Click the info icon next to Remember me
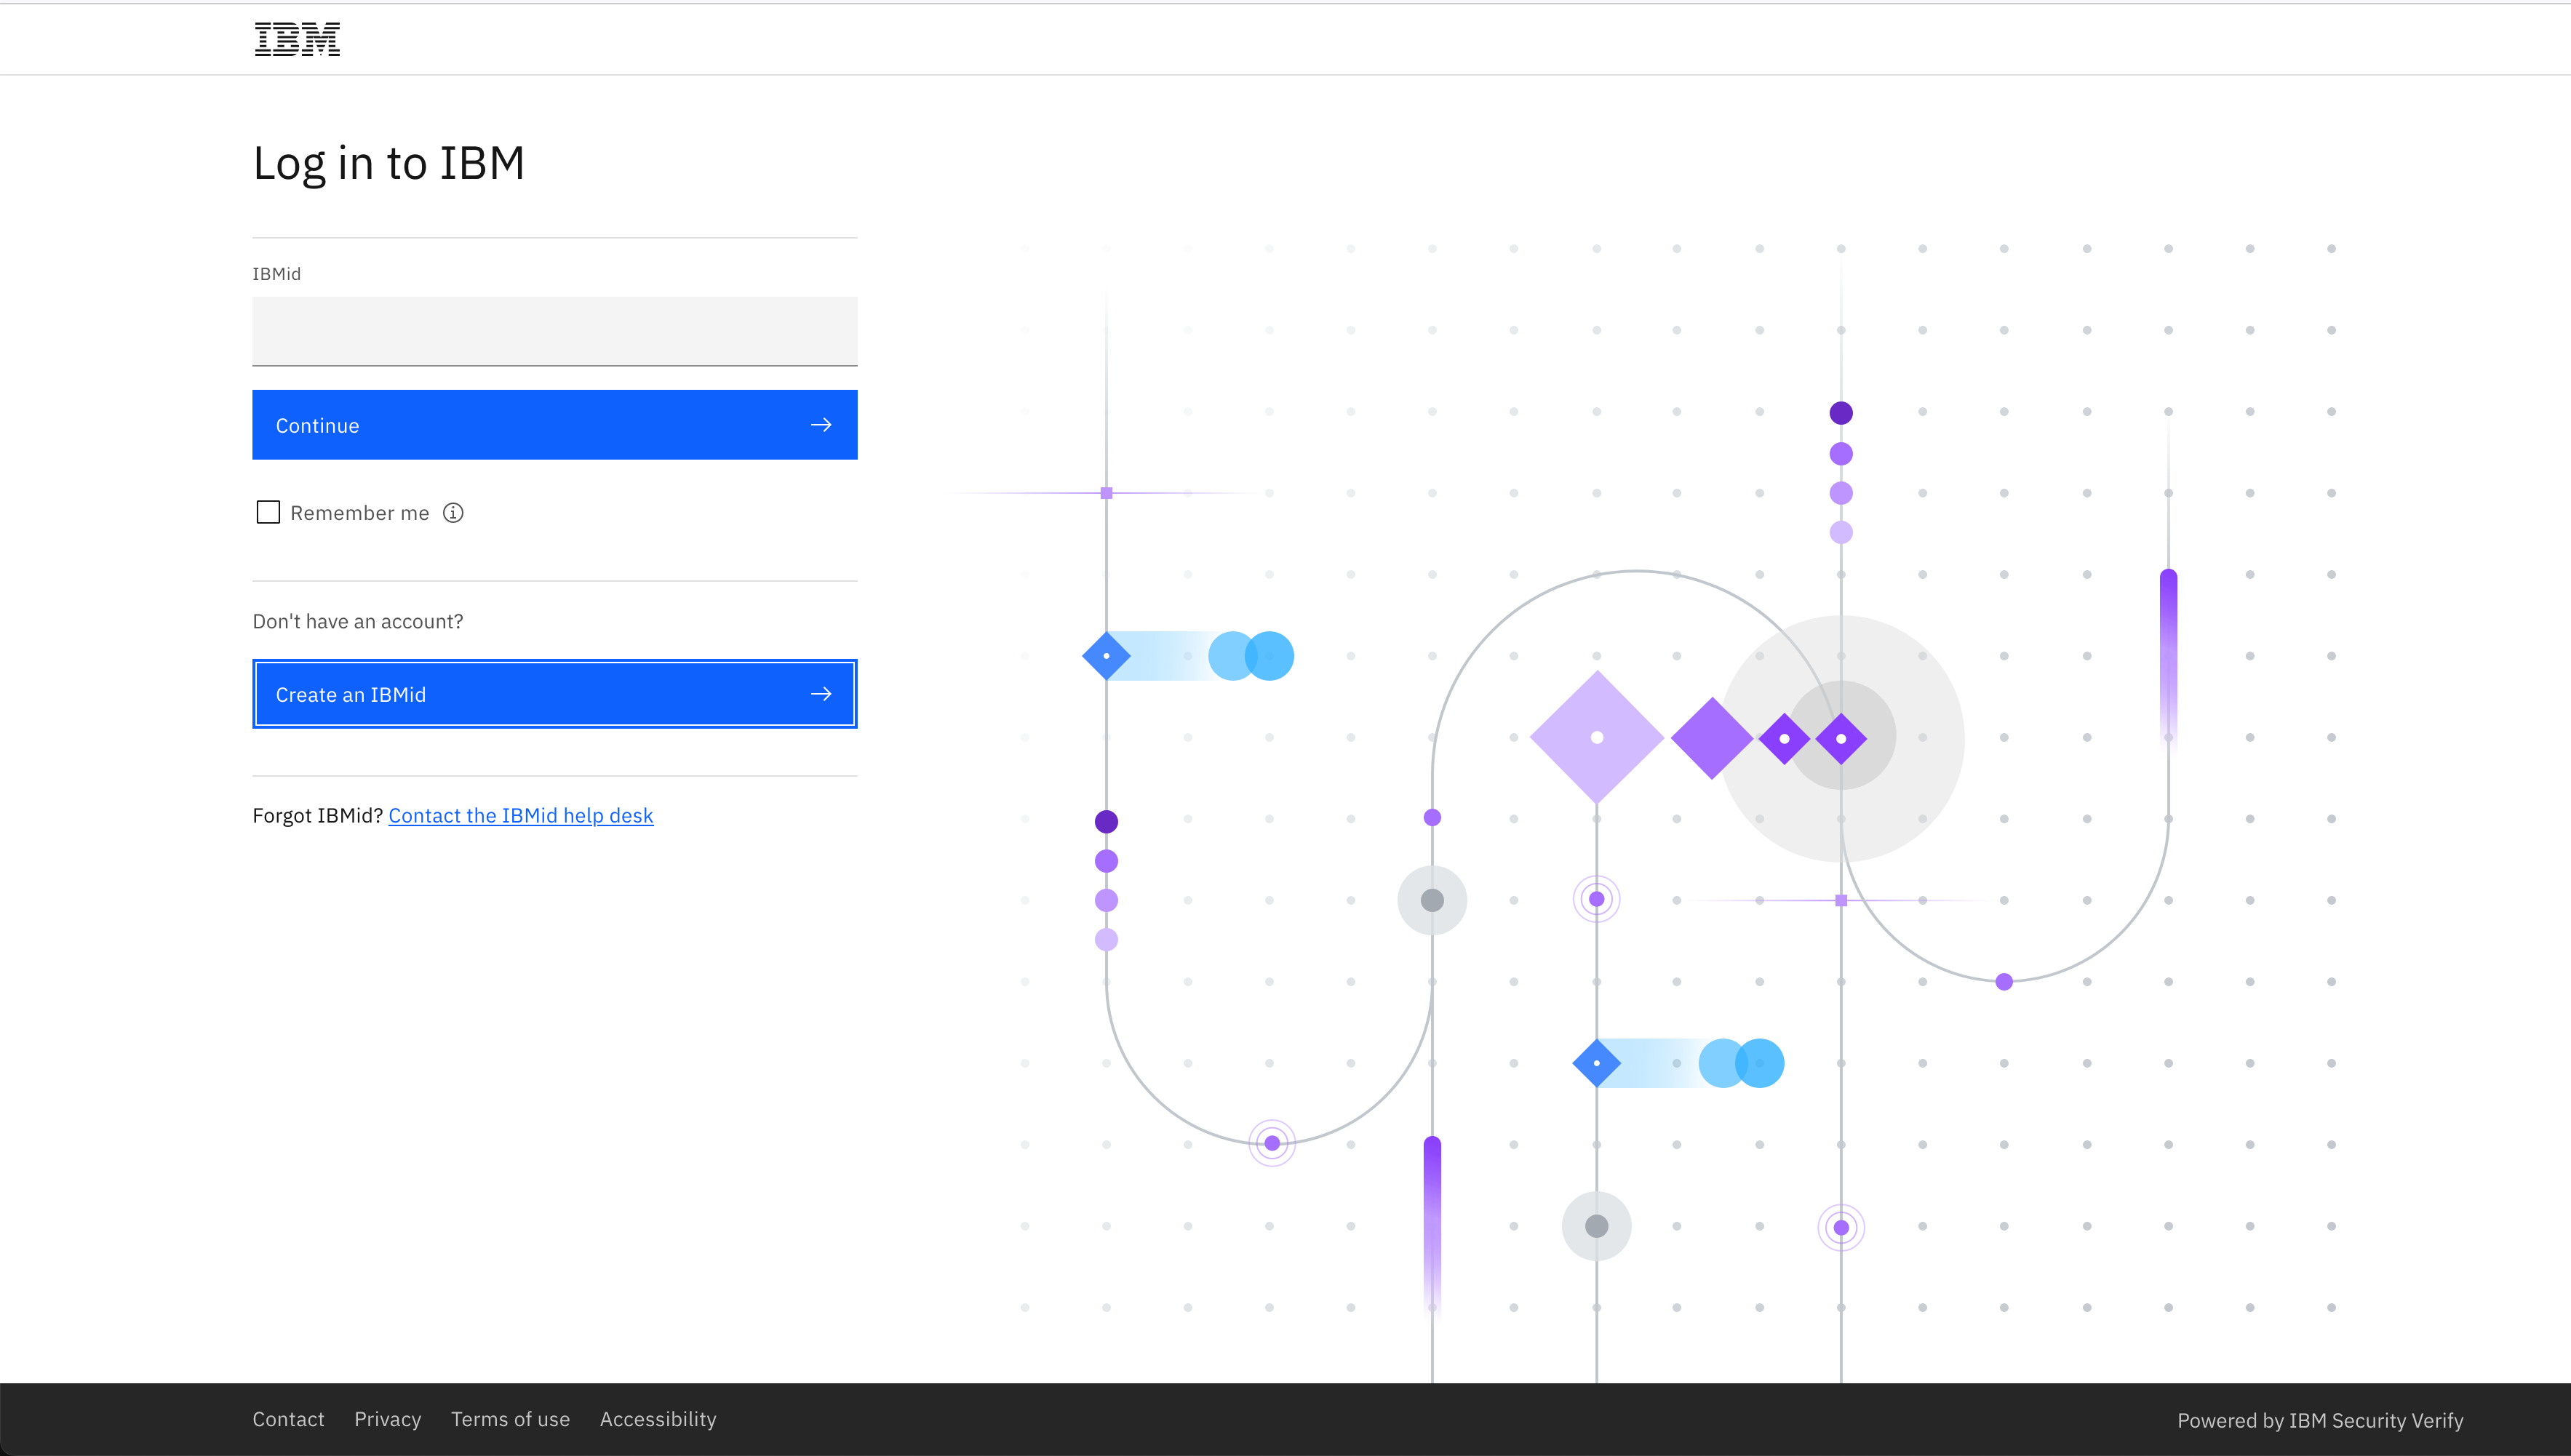 coord(455,513)
